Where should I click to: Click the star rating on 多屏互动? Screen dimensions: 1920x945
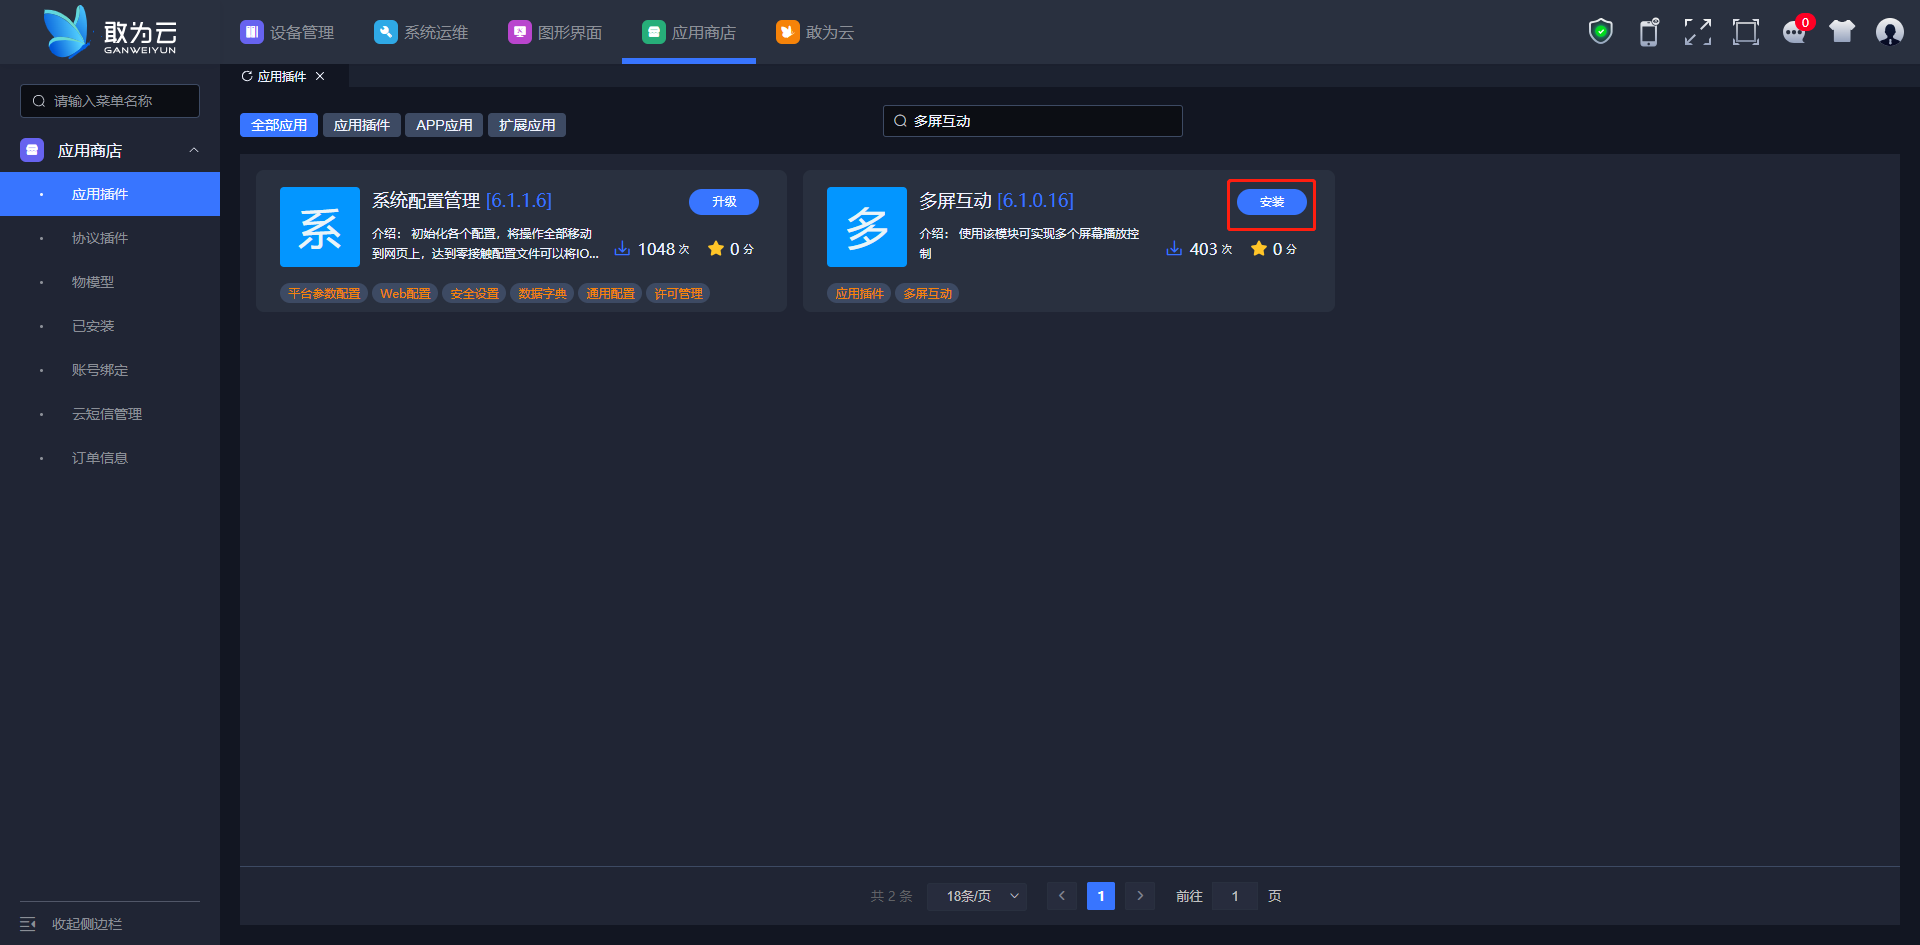click(1259, 248)
